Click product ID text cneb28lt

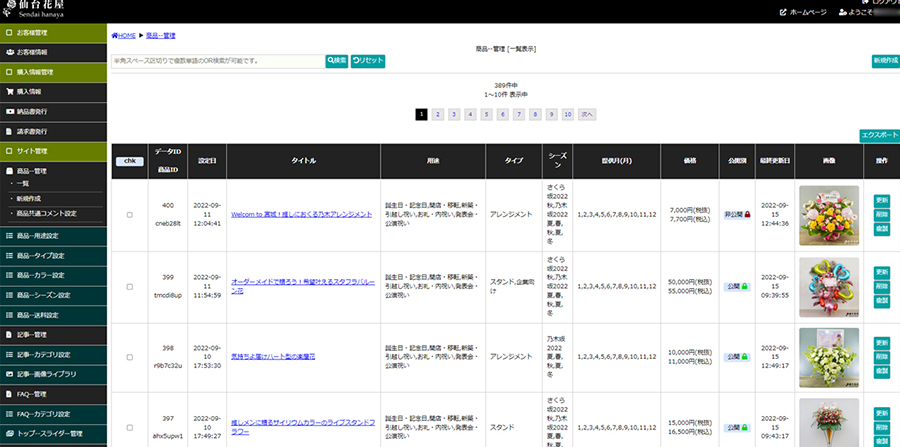168,225
